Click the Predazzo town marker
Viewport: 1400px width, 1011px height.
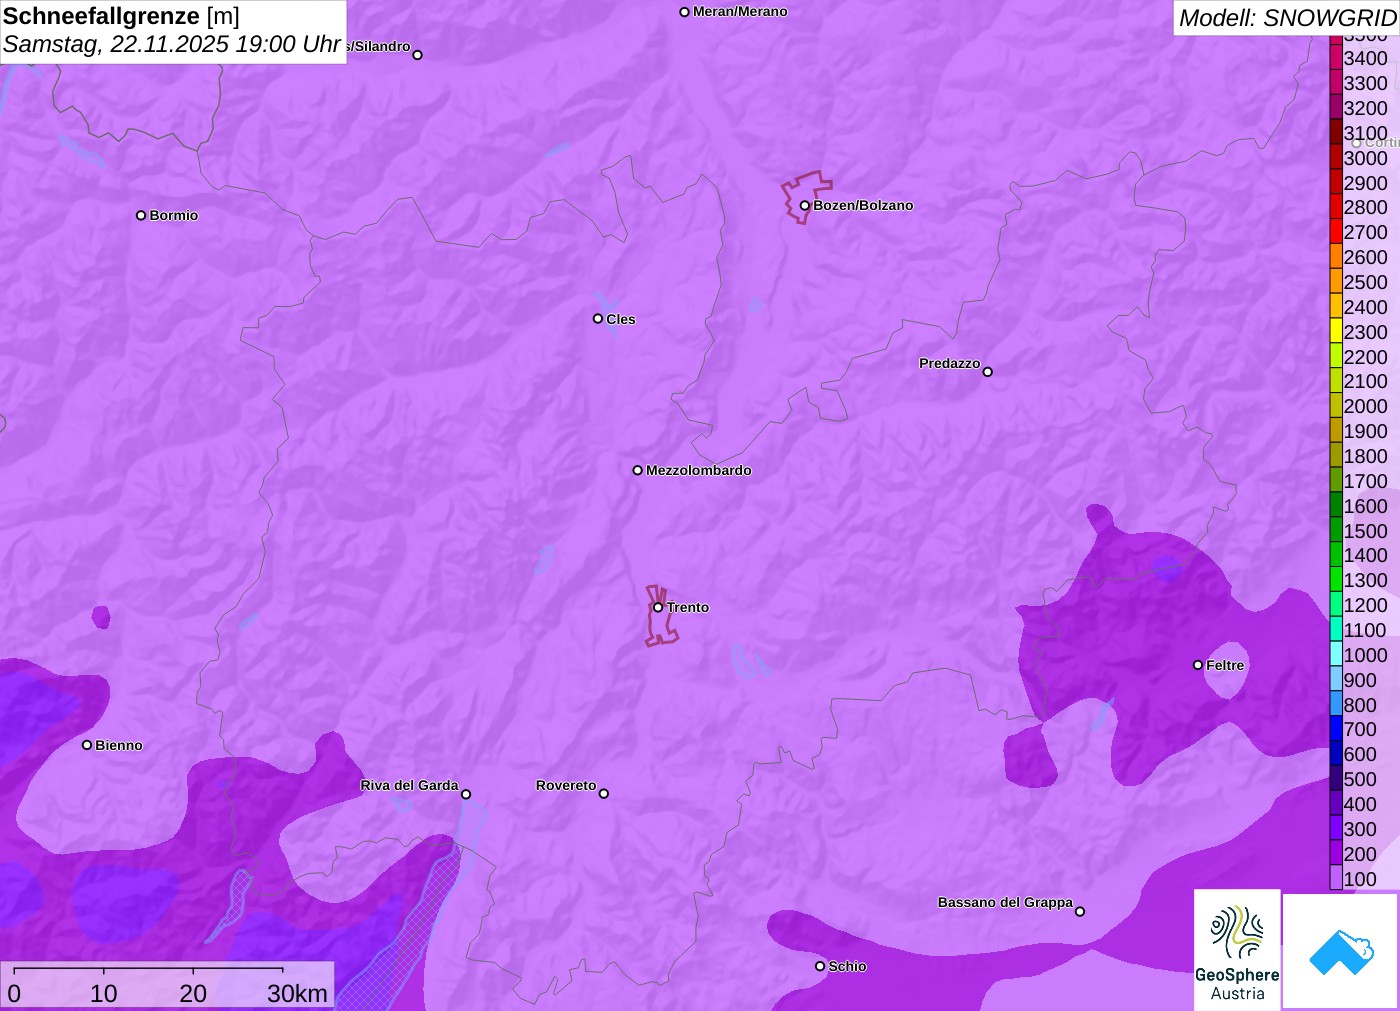click(x=987, y=372)
